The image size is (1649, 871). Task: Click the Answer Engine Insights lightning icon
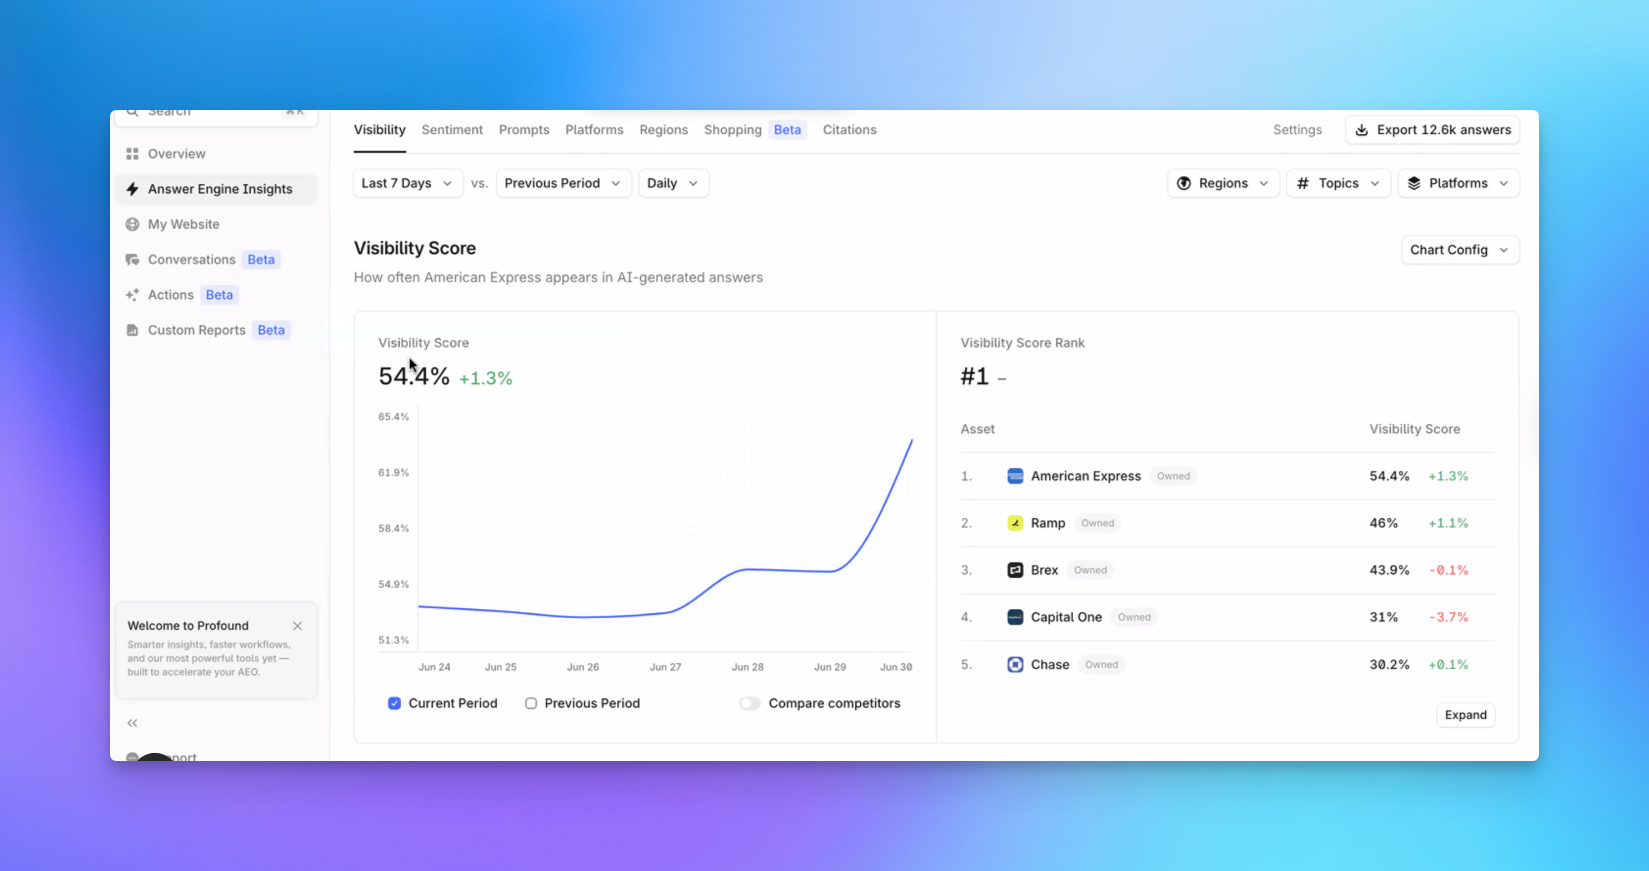click(132, 189)
